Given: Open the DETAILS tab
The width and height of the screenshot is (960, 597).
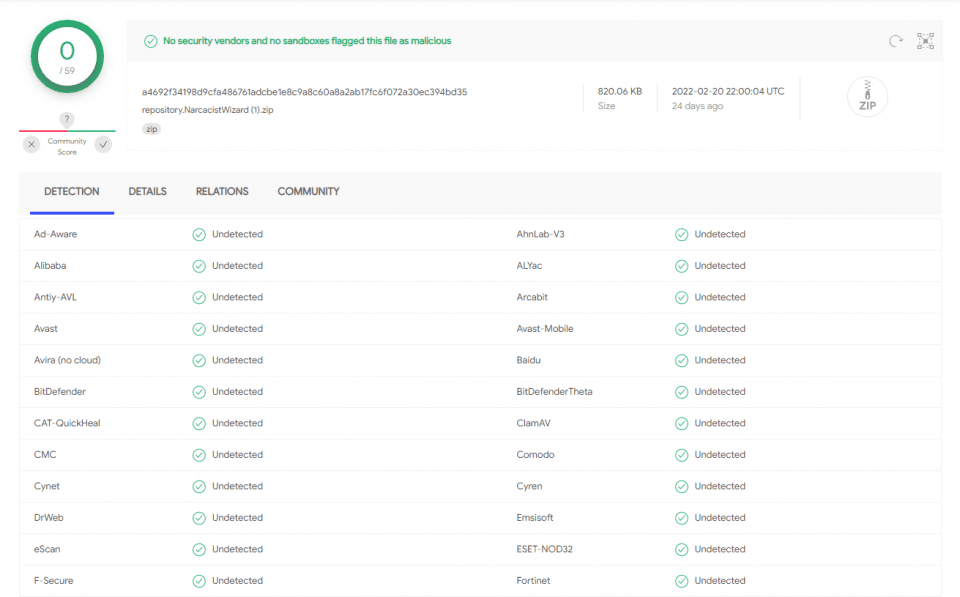Looking at the screenshot, I should coord(148,192).
